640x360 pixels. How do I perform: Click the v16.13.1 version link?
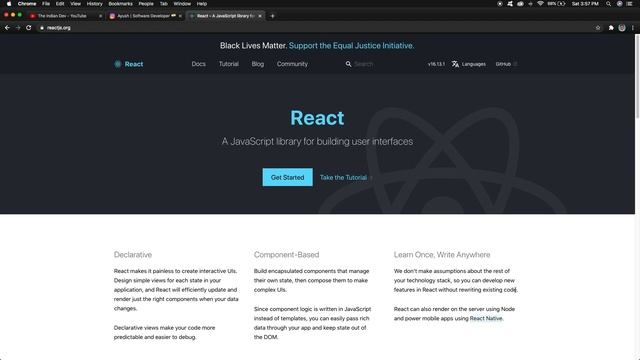[436, 64]
